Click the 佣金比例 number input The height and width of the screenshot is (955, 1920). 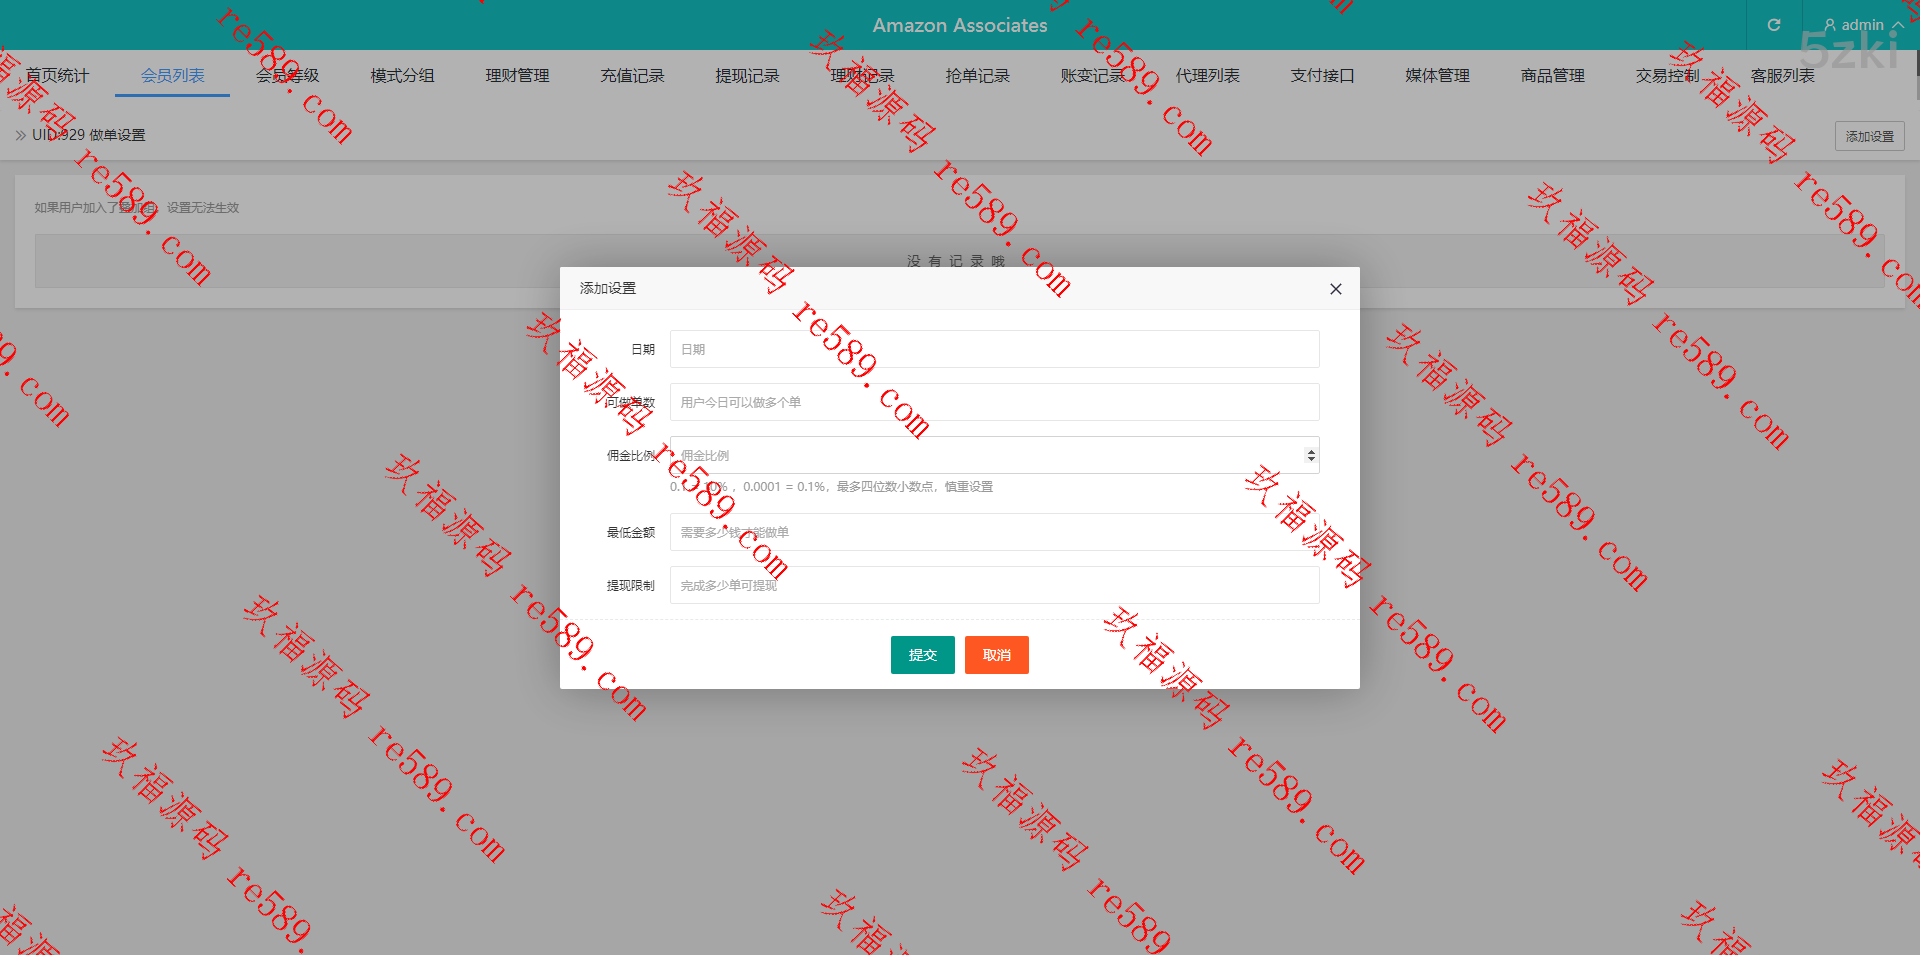[x=985, y=455]
